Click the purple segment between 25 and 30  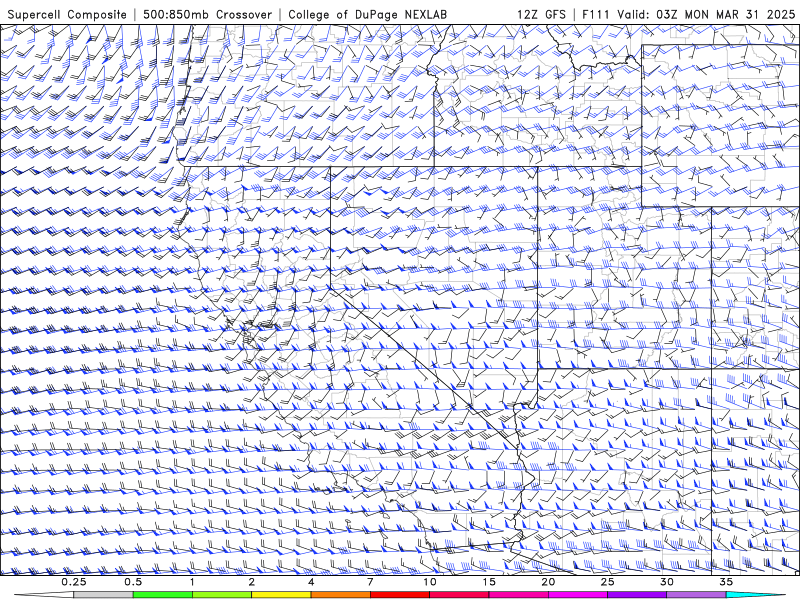click(637, 595)
